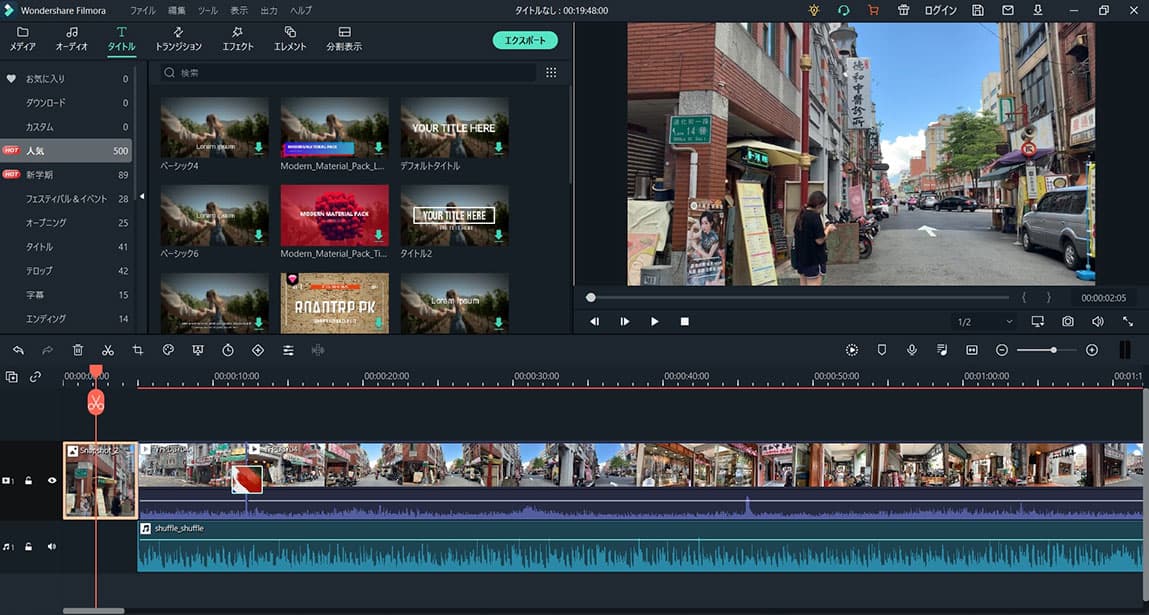Select the 字幕 category

pos(66,295)
